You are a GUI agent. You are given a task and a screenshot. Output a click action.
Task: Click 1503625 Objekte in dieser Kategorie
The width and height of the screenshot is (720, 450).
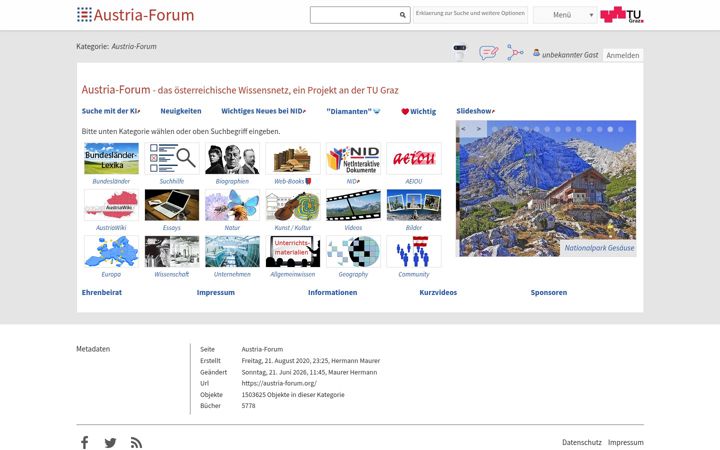point(293,394)
